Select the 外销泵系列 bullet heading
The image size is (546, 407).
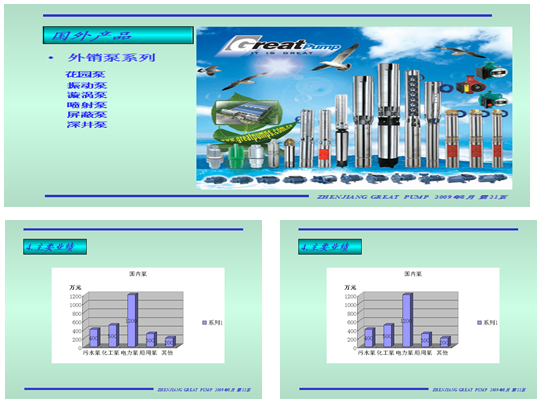111,57
